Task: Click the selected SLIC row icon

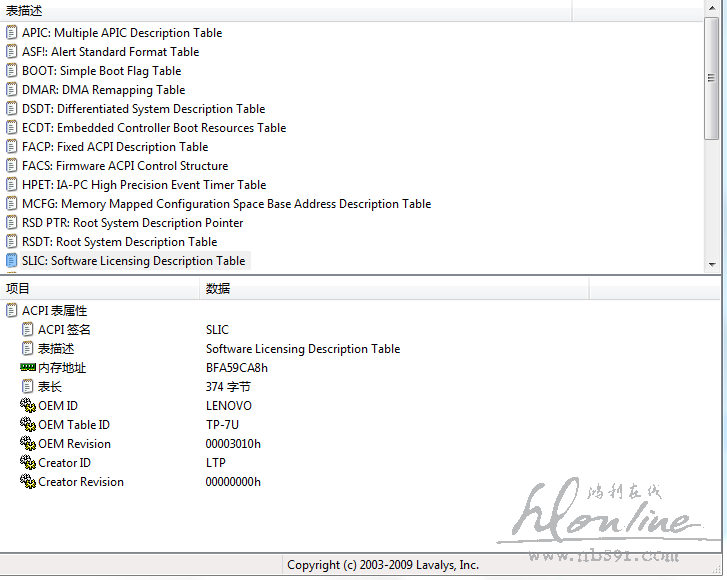Action: pyautogui.click(x=12, y=261)
